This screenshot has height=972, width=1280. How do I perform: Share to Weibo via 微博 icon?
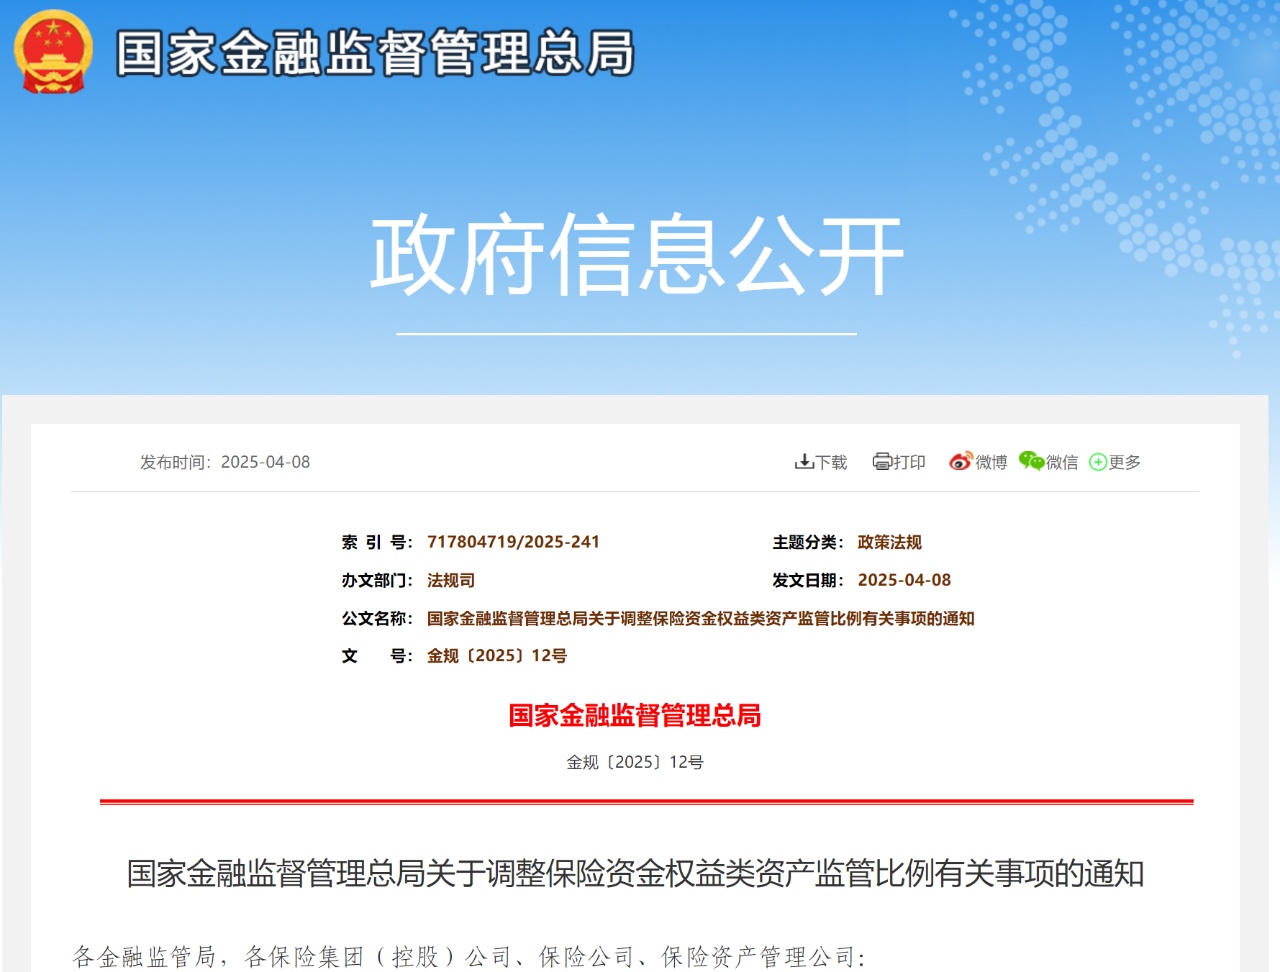(960, 461)
